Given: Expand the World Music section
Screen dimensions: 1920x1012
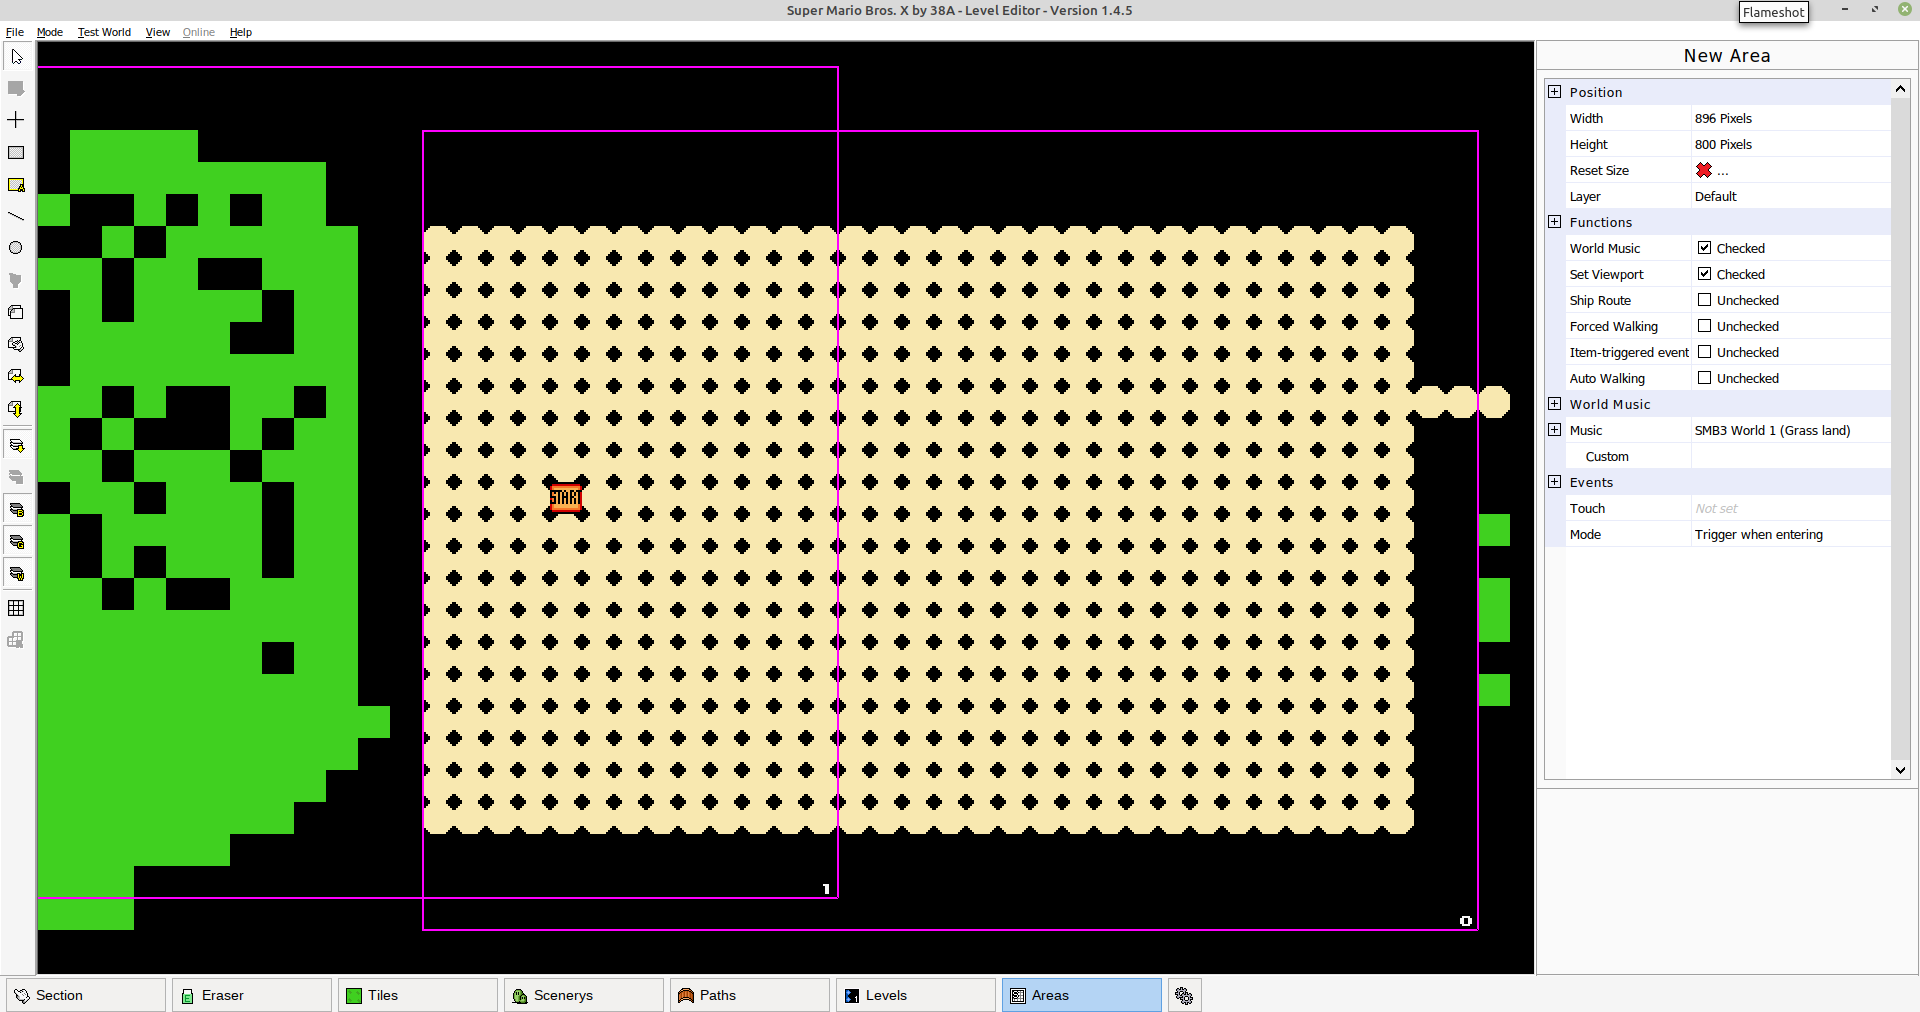Looking at the screenshot, I should coord(1555,404).
